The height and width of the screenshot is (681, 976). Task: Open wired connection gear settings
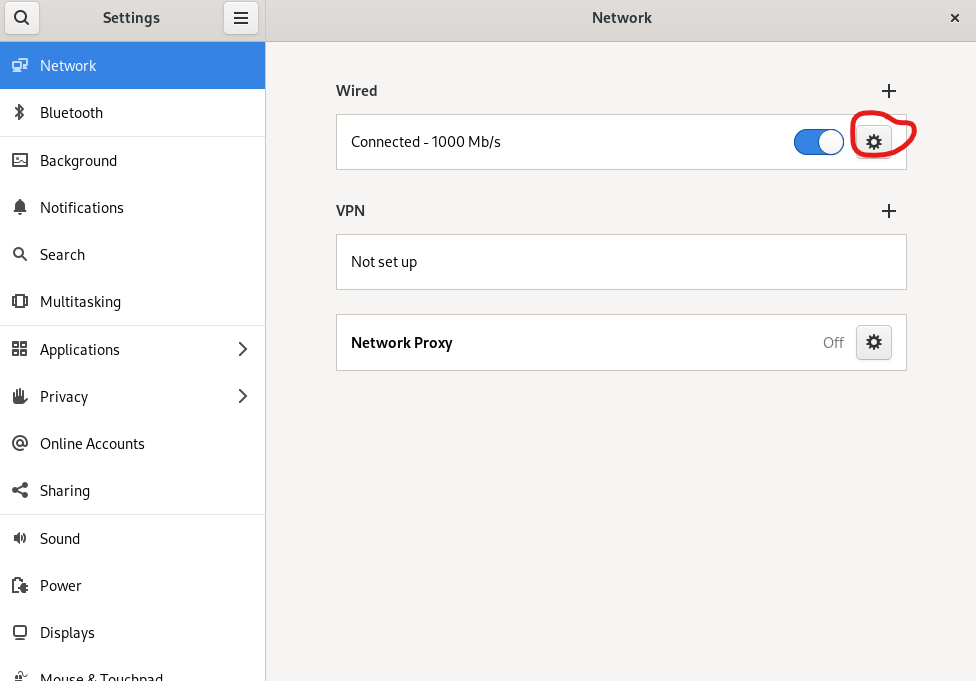pos(873,142)
